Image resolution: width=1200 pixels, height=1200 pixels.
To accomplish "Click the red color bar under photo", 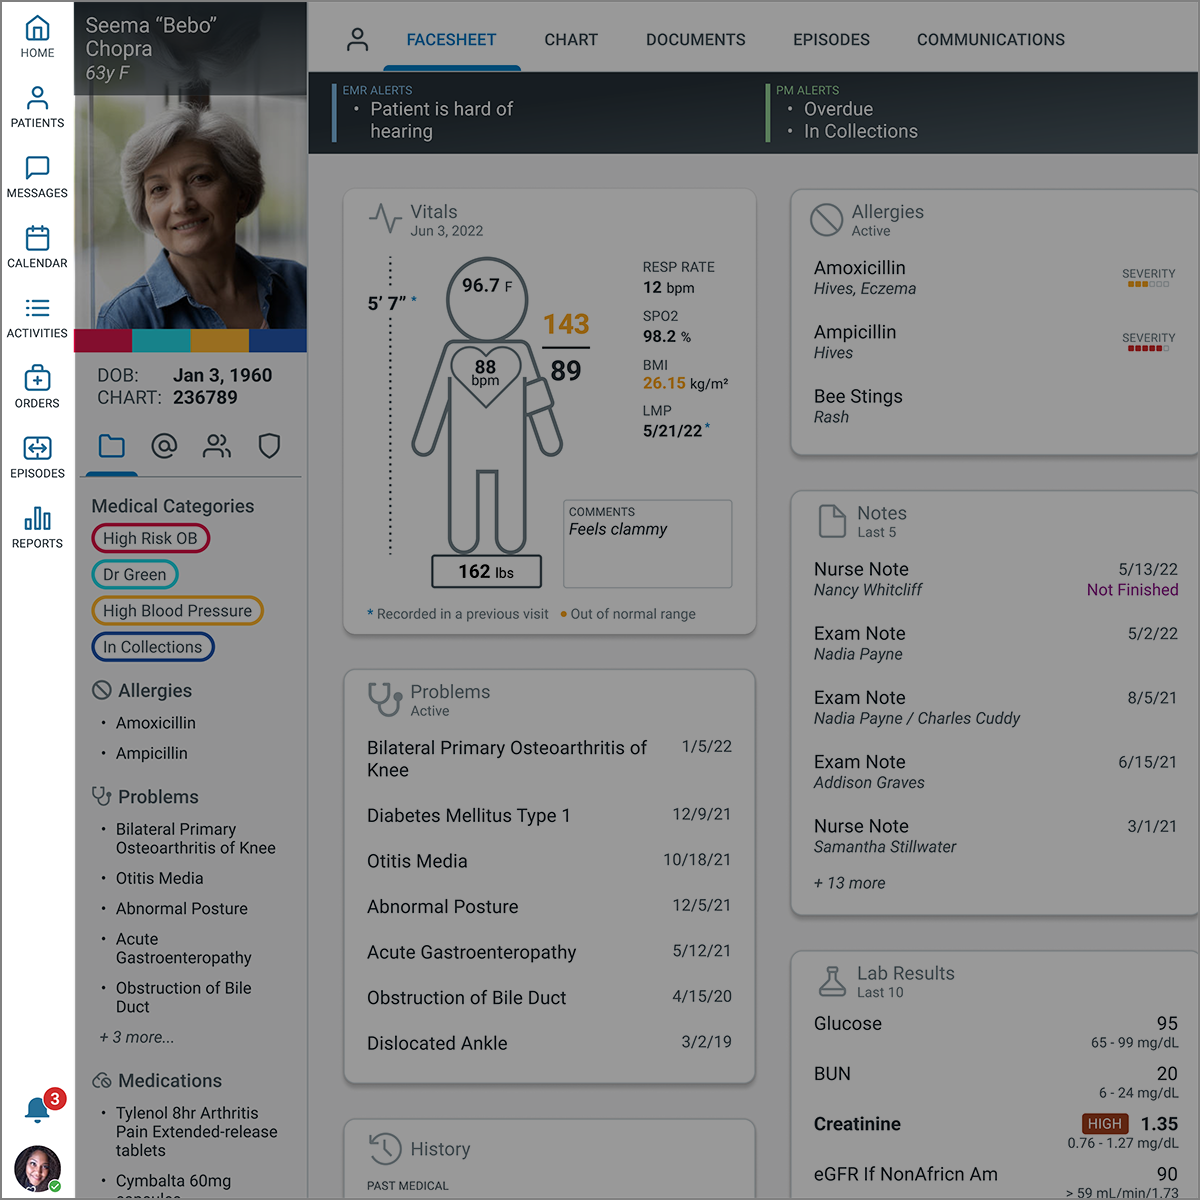I will [x=103, y=341].
